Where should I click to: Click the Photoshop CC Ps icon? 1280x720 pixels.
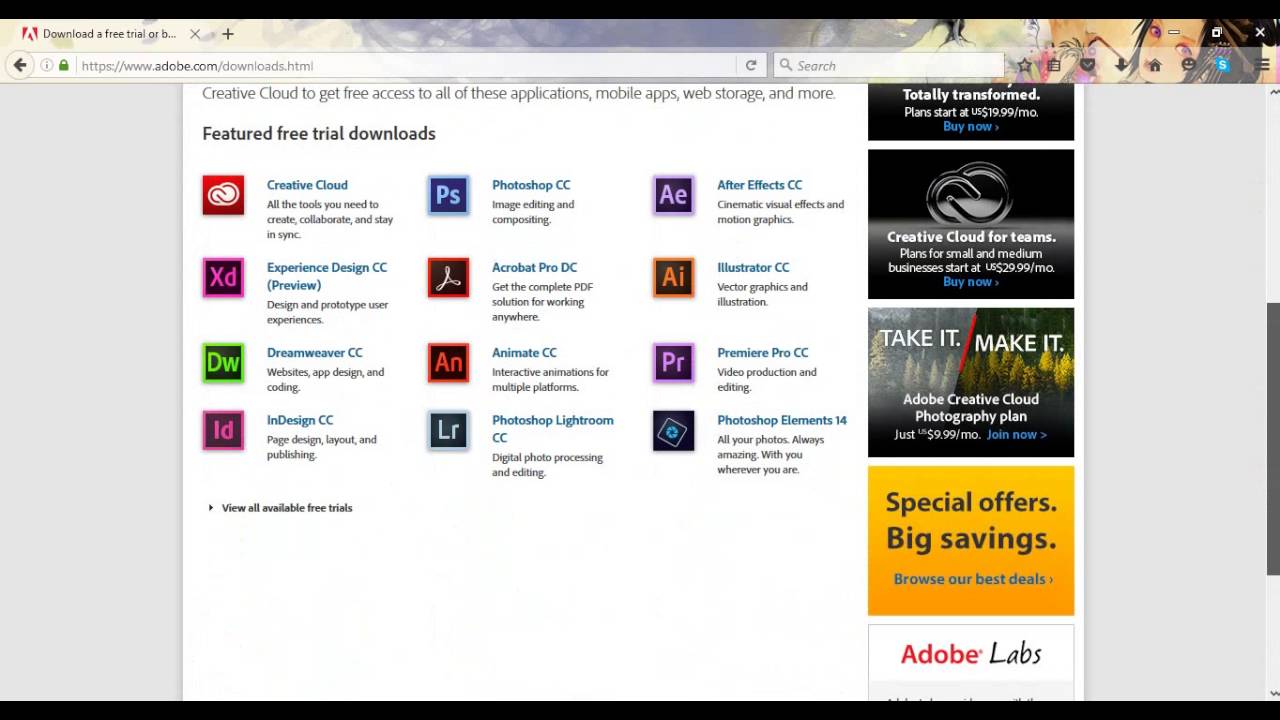coord(448,195)
